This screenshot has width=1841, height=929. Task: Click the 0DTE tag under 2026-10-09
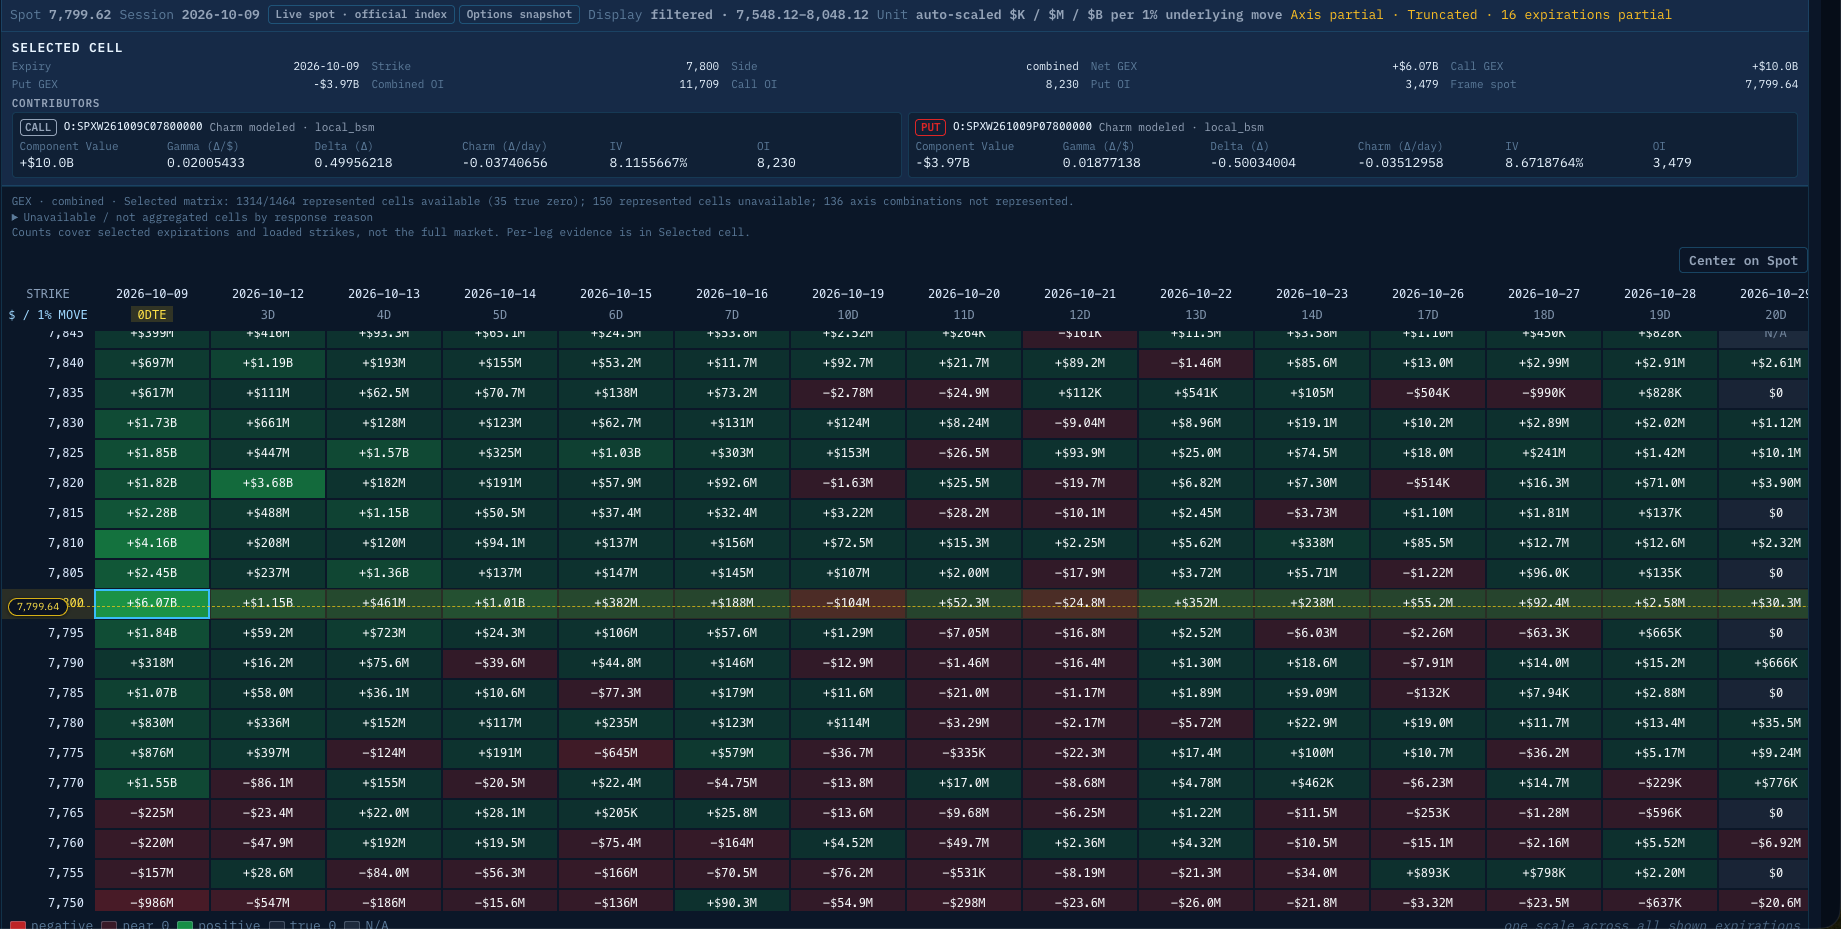152,314
